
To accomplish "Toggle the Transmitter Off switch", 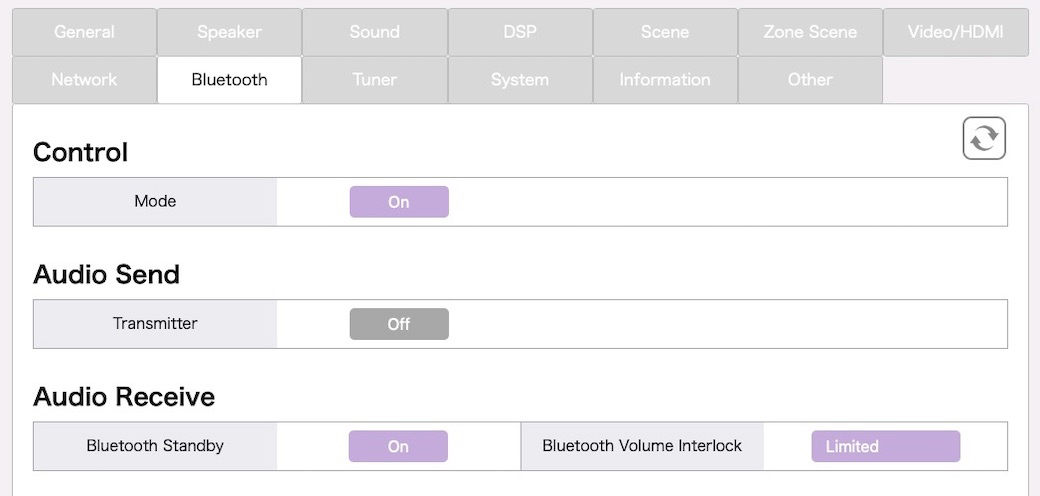I will (x=399, y=324).
